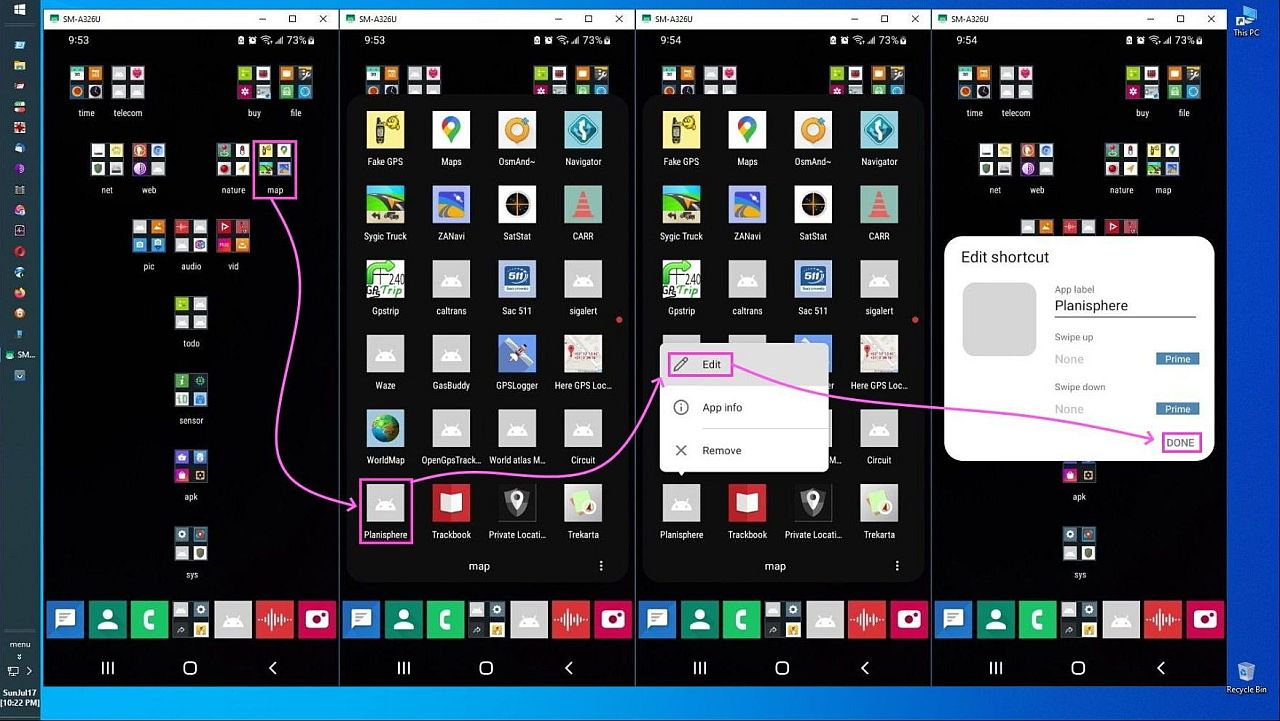
Task: Open apk folder in 9:53 home screen window
Action: [191, 467]
